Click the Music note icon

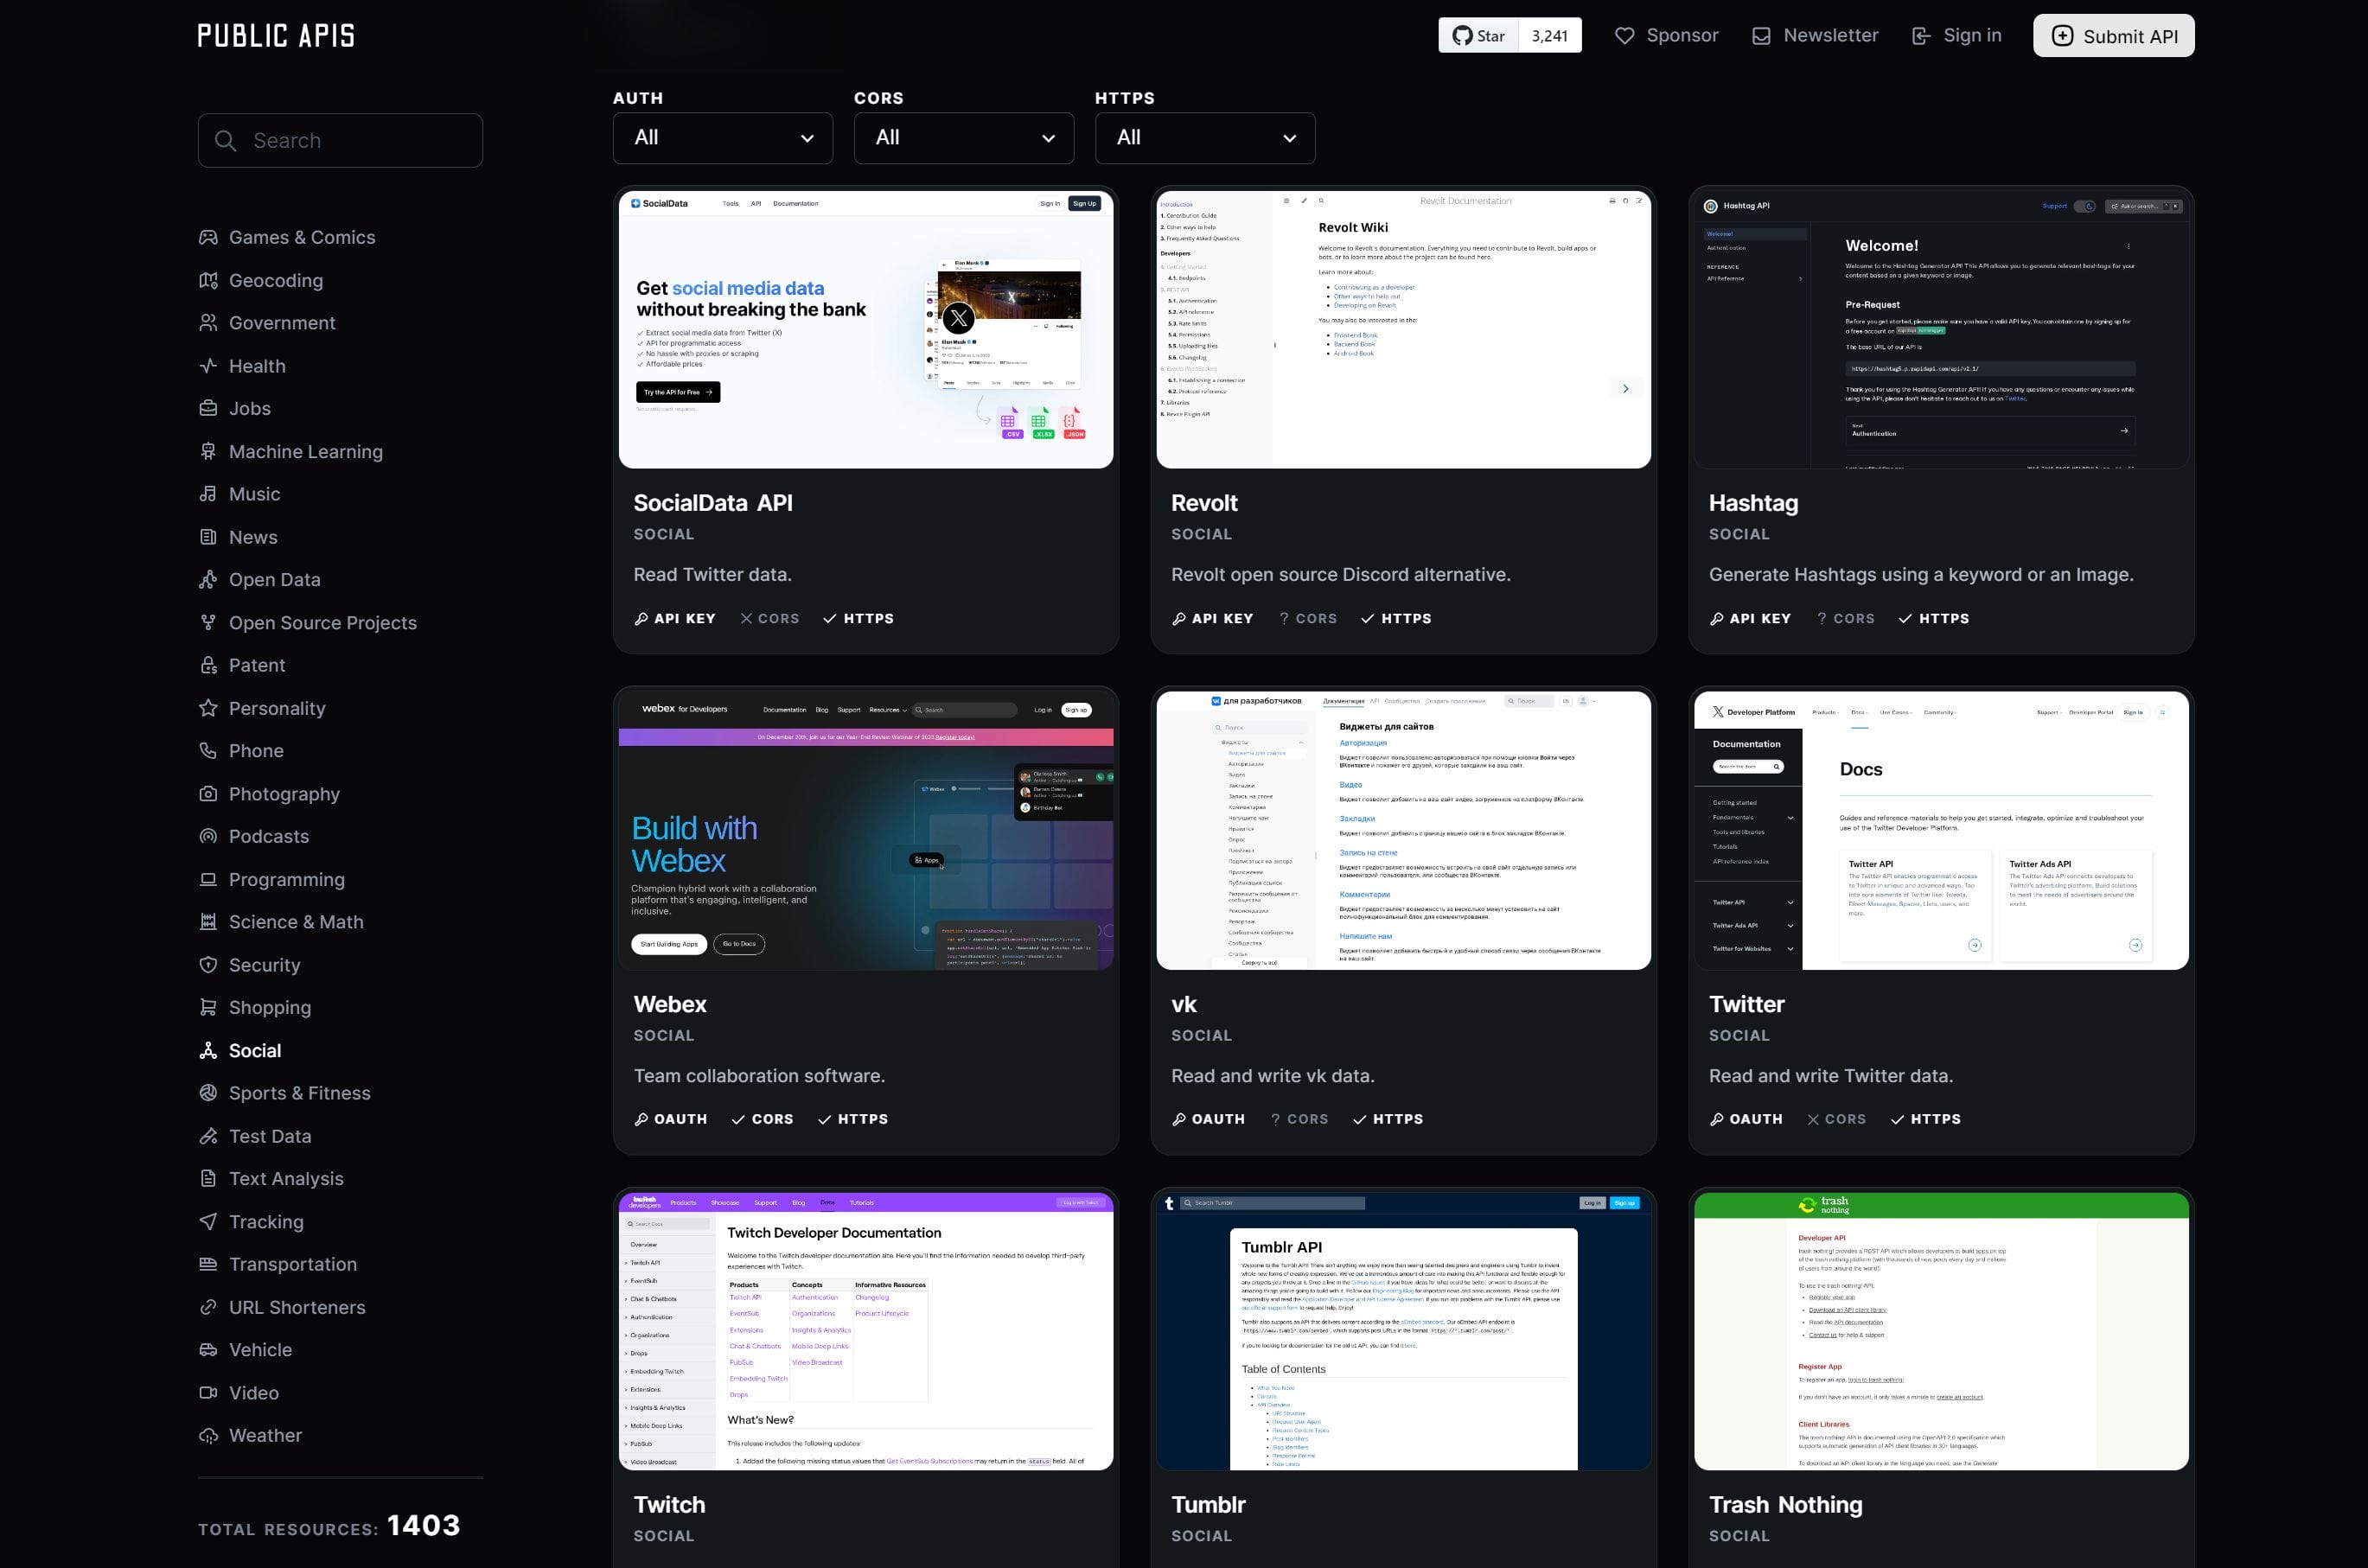(209, 493)
